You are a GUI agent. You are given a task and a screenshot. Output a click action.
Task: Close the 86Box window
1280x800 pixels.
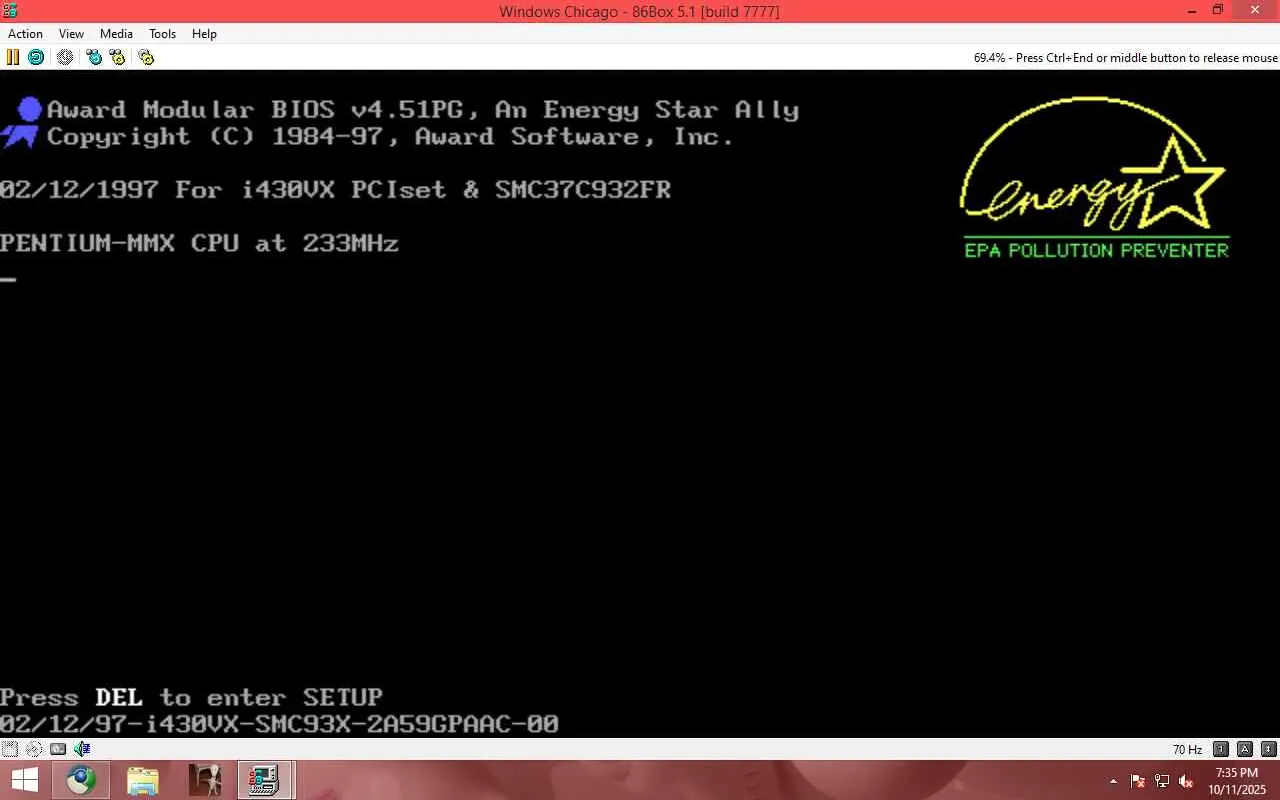[1254, 10]
